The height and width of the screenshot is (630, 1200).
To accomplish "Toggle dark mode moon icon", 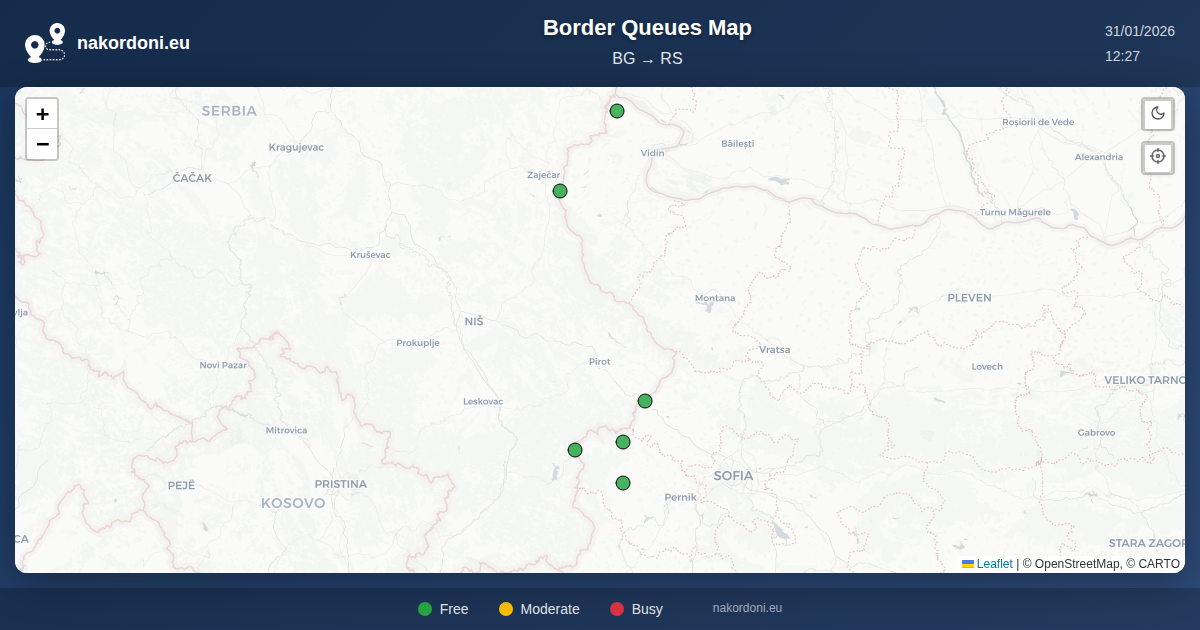I will [x=1158, y=113].
